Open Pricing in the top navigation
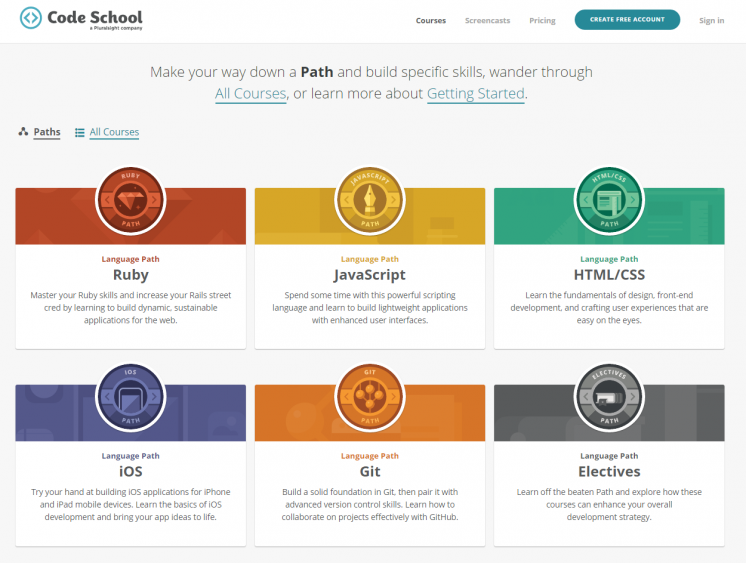Screen dimensions: 746x563 click(542, 20)
